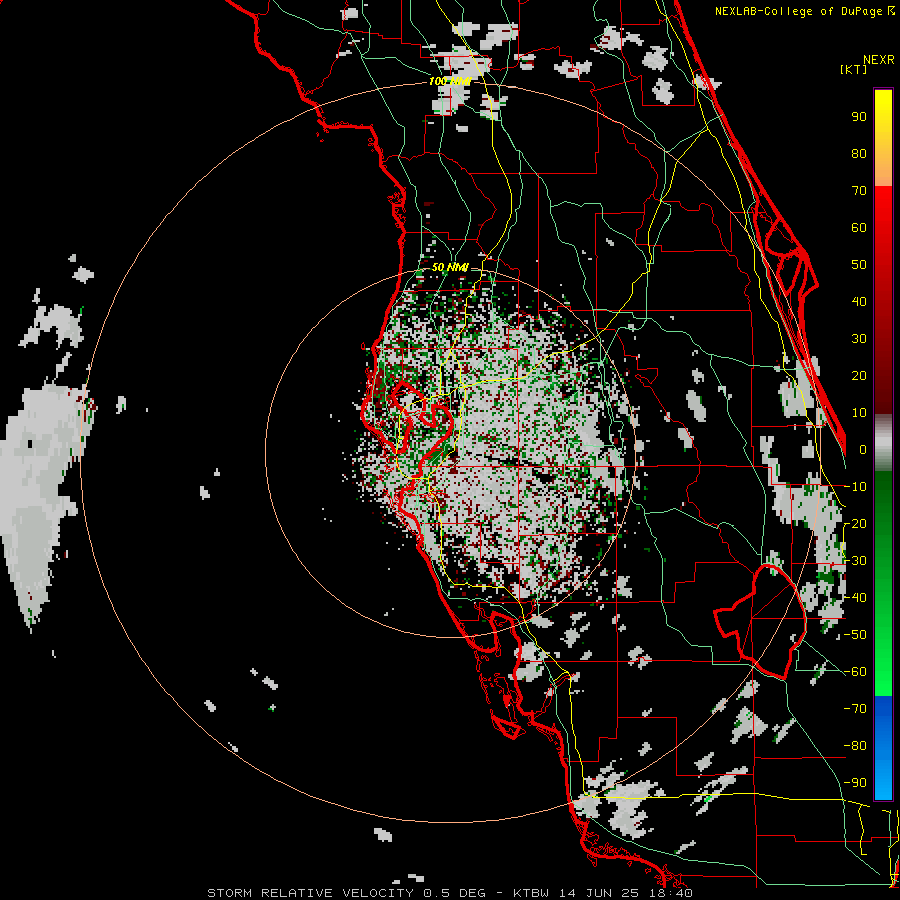Click the -40 label on the velocity scale
Viewport: 900px width, 900px height.
(855, 598)
